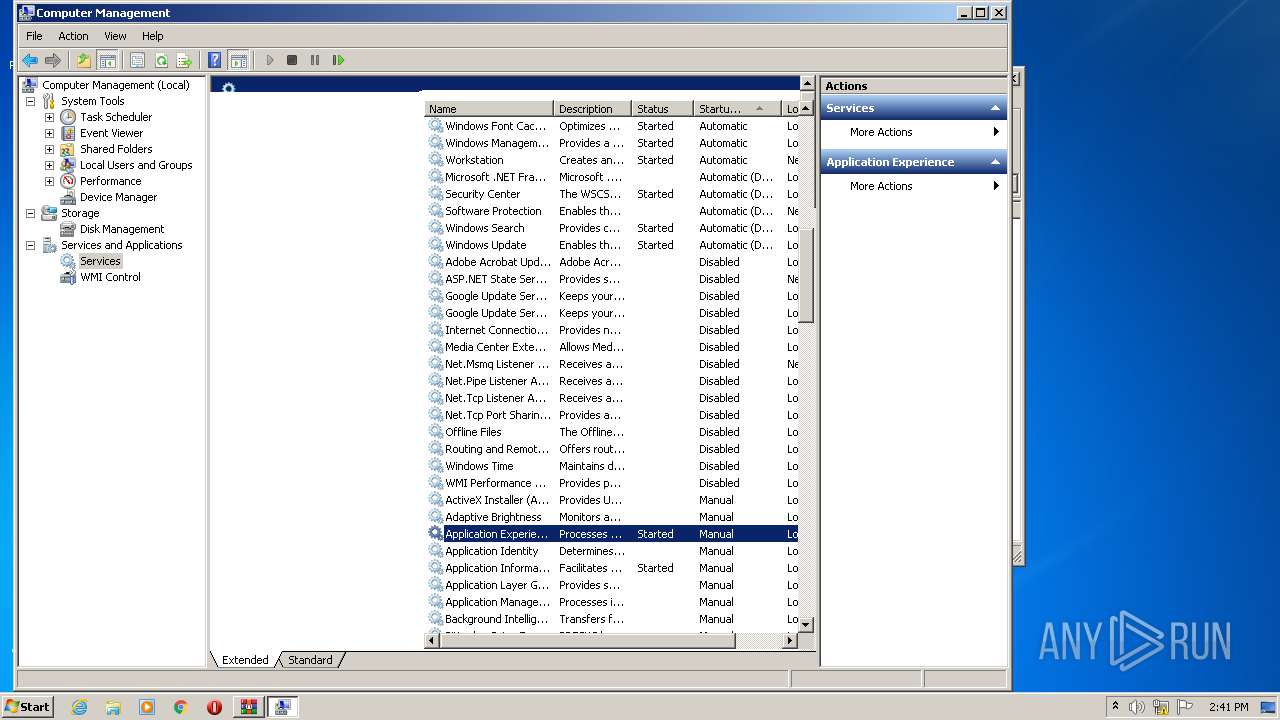Viewport: 1280px width, 720px height.
Task: Click the Export List toolbar icon
Action: pos(183,60)
